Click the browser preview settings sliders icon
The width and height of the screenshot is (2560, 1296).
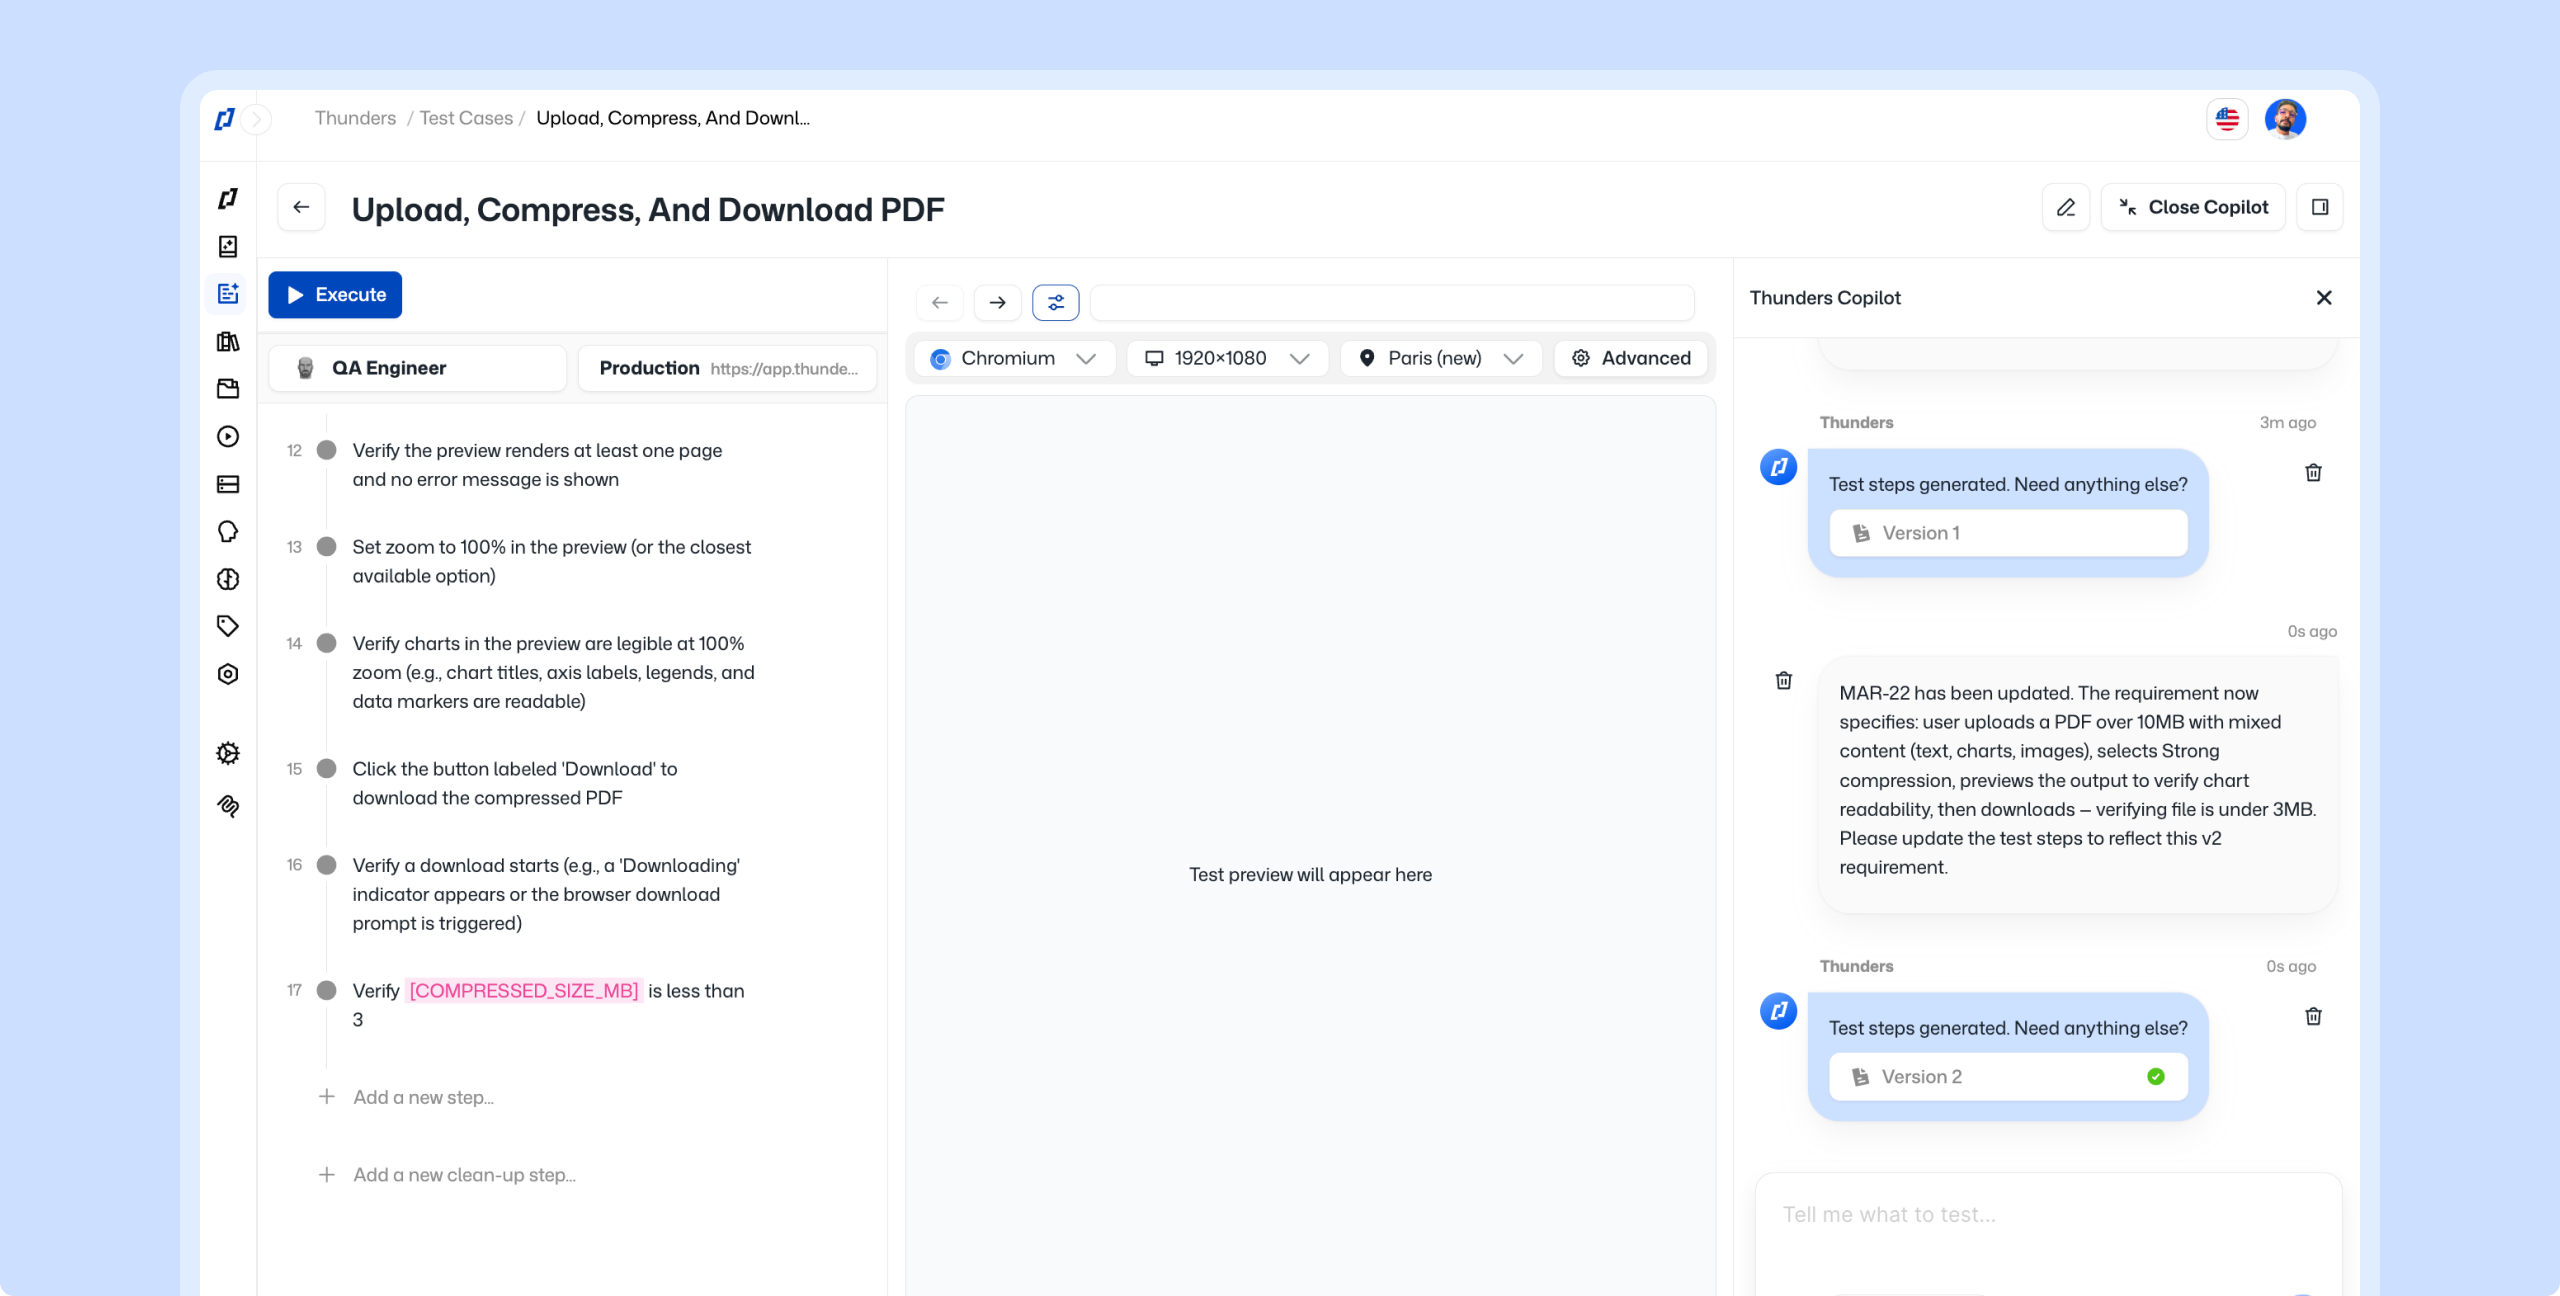coord(1055,302)
